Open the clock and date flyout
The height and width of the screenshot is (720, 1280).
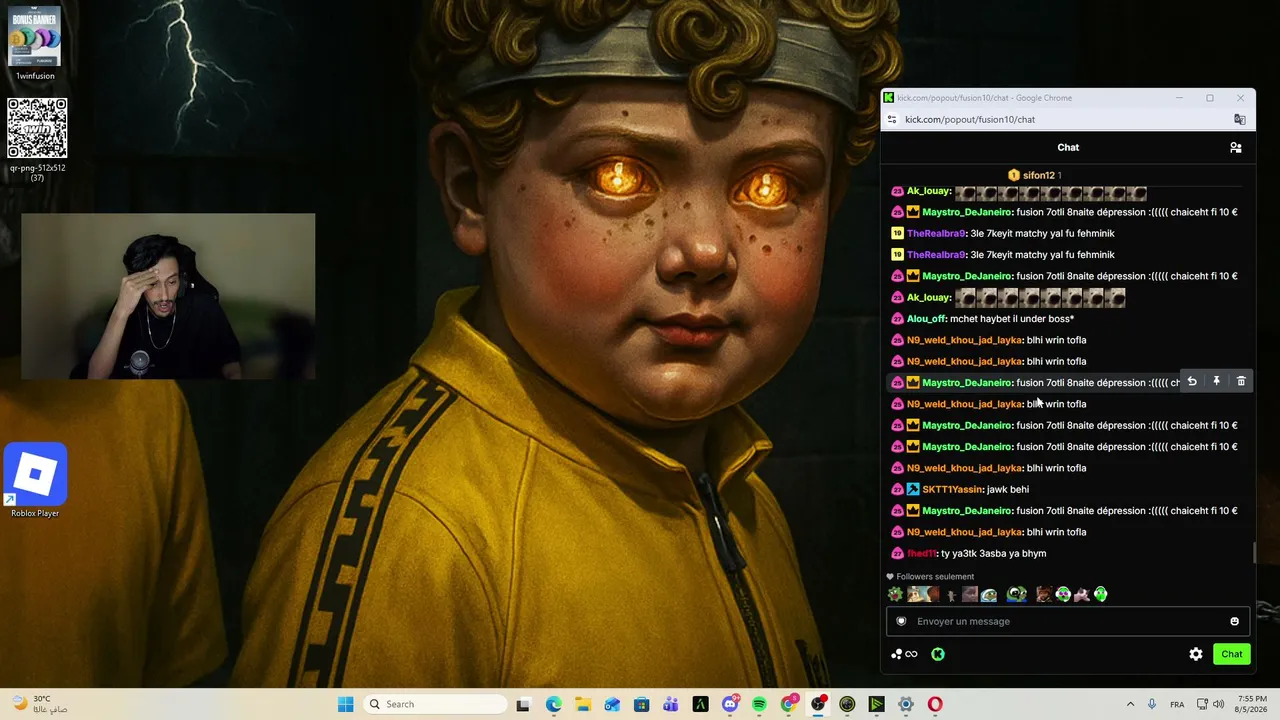pyautogui.click(x=1252, y=704)
